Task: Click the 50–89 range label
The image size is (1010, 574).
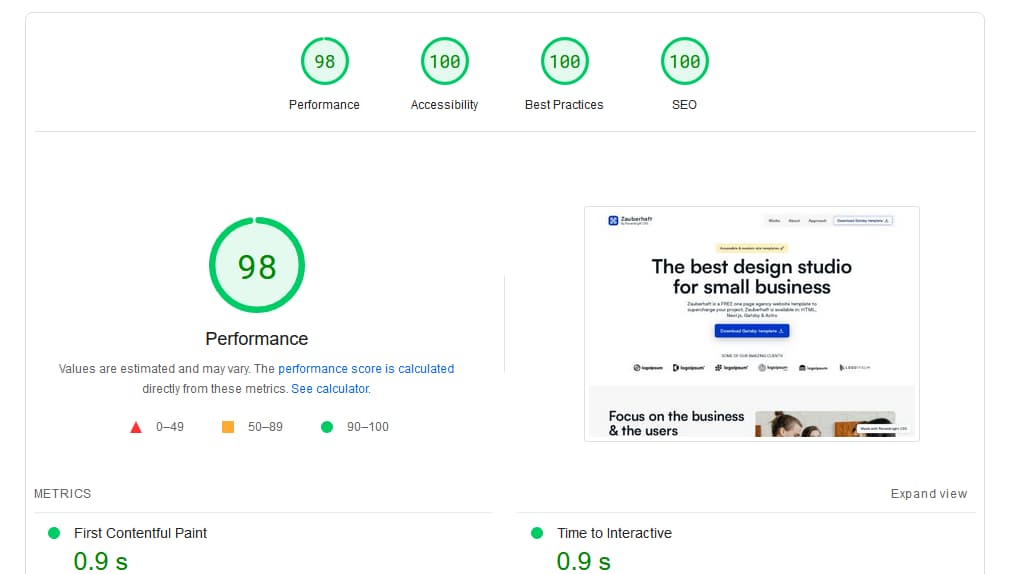Action: tap(265, 426)
